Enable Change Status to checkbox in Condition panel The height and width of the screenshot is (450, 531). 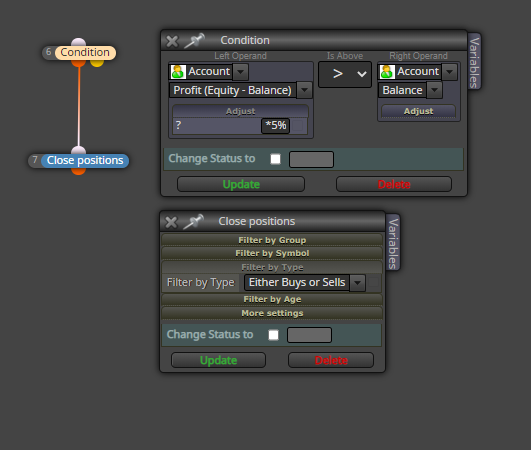pos(276,159)
